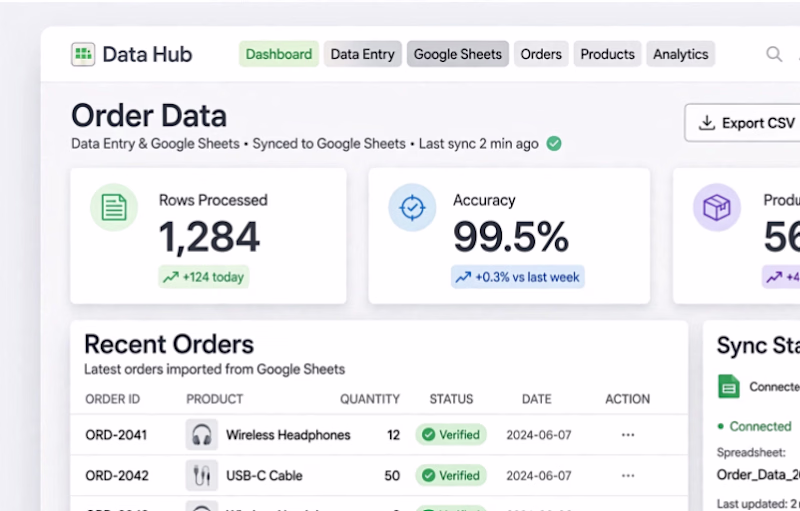Open actions menu for ORD-2041
This screenshot has height=511, width=800.
tap(628, 435)
